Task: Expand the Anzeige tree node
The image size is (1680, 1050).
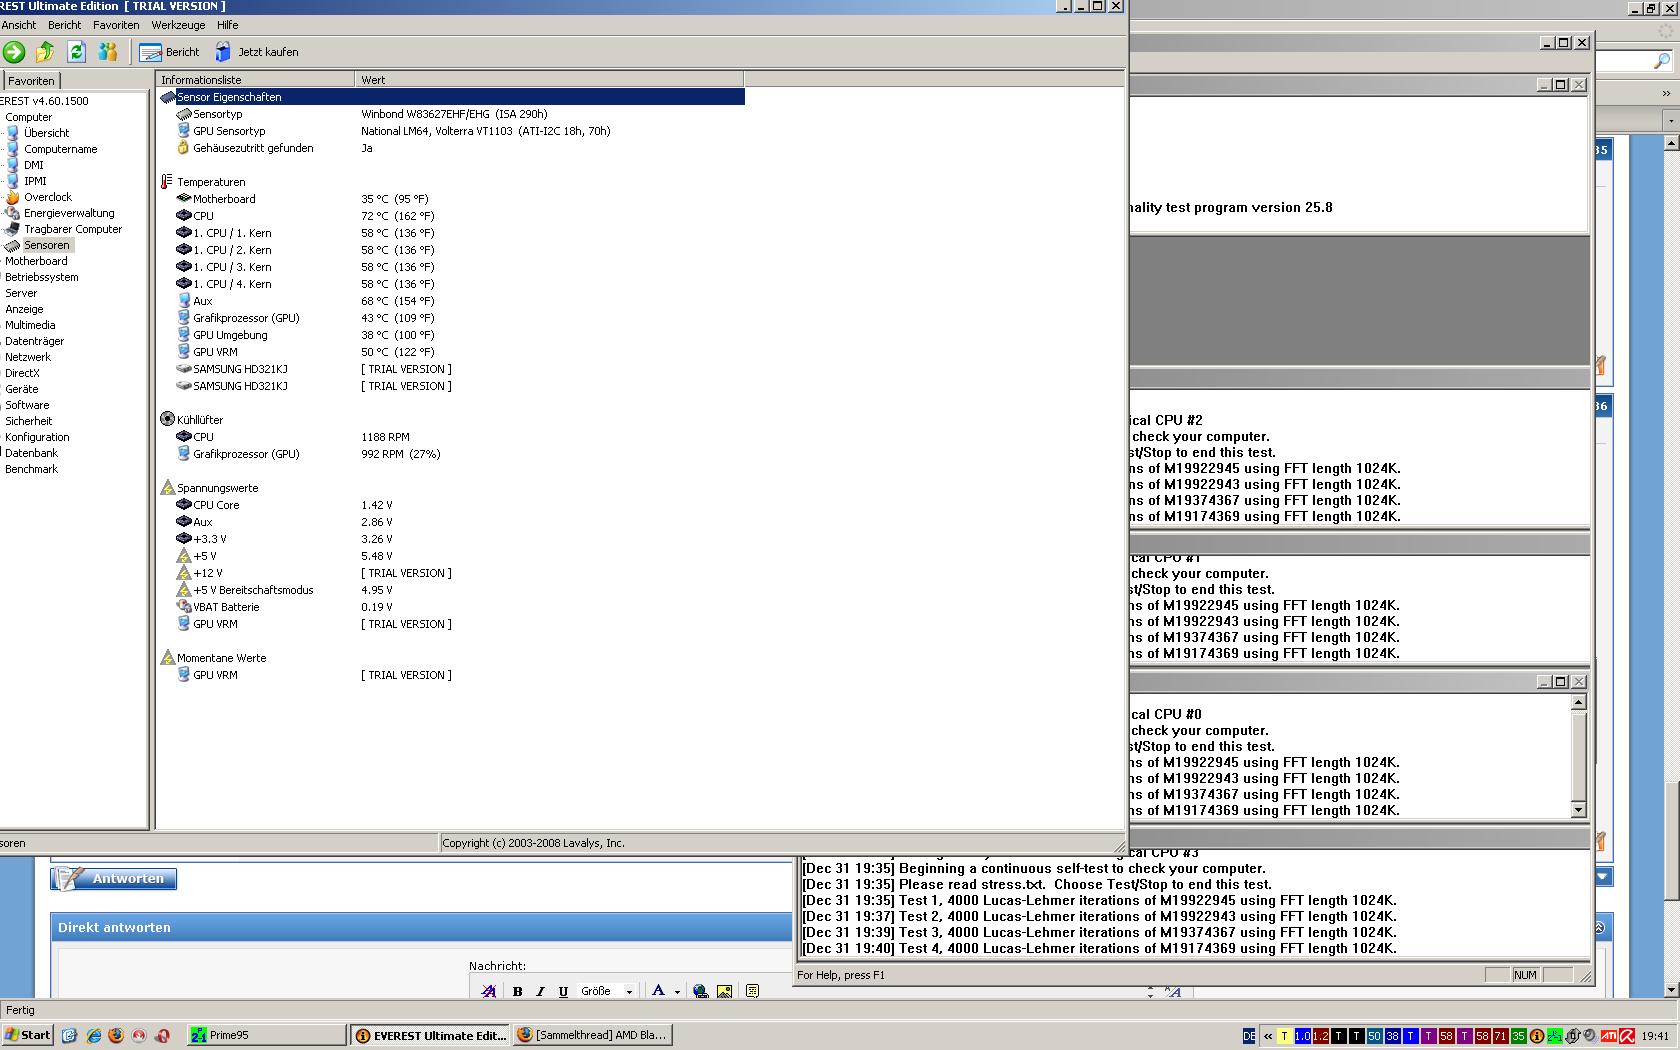Action: (24, 309)
